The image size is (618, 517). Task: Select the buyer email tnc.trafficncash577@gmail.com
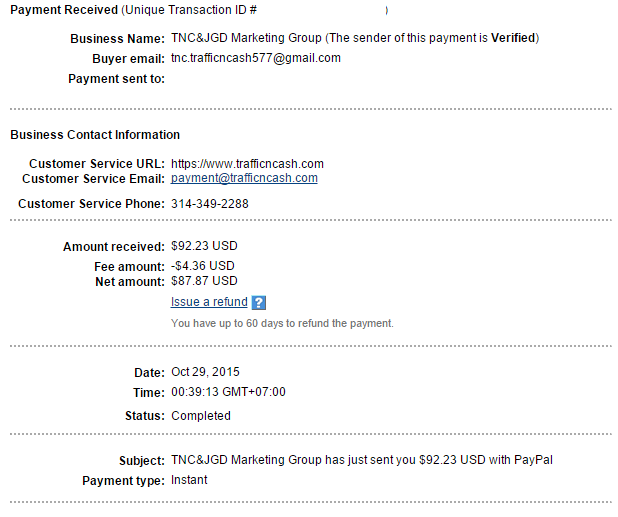(x=256, y=58)
